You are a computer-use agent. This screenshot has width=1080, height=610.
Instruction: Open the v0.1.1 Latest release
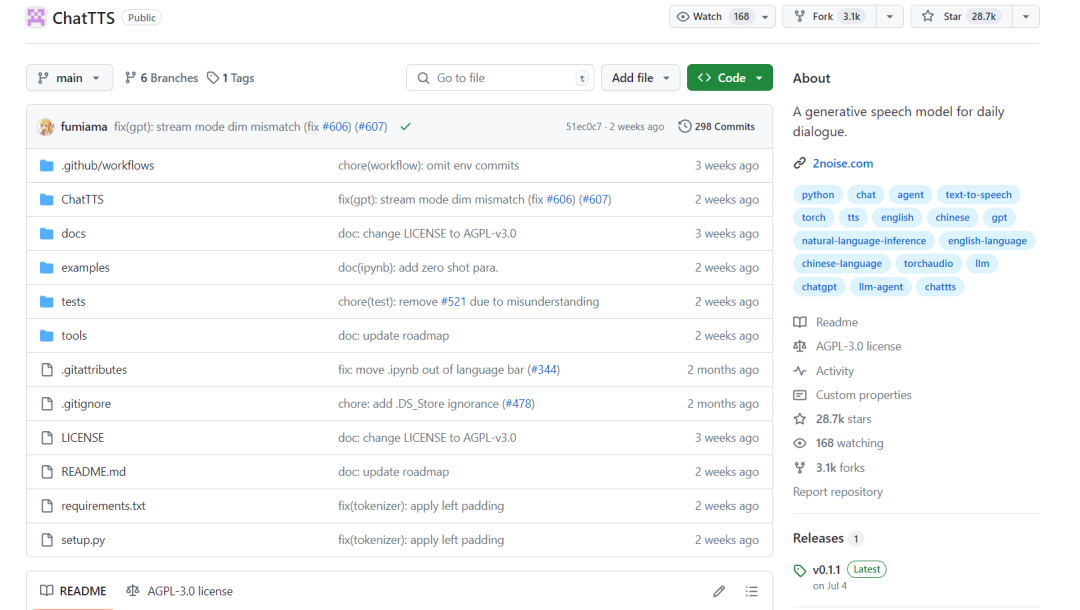tap(827, 570)
